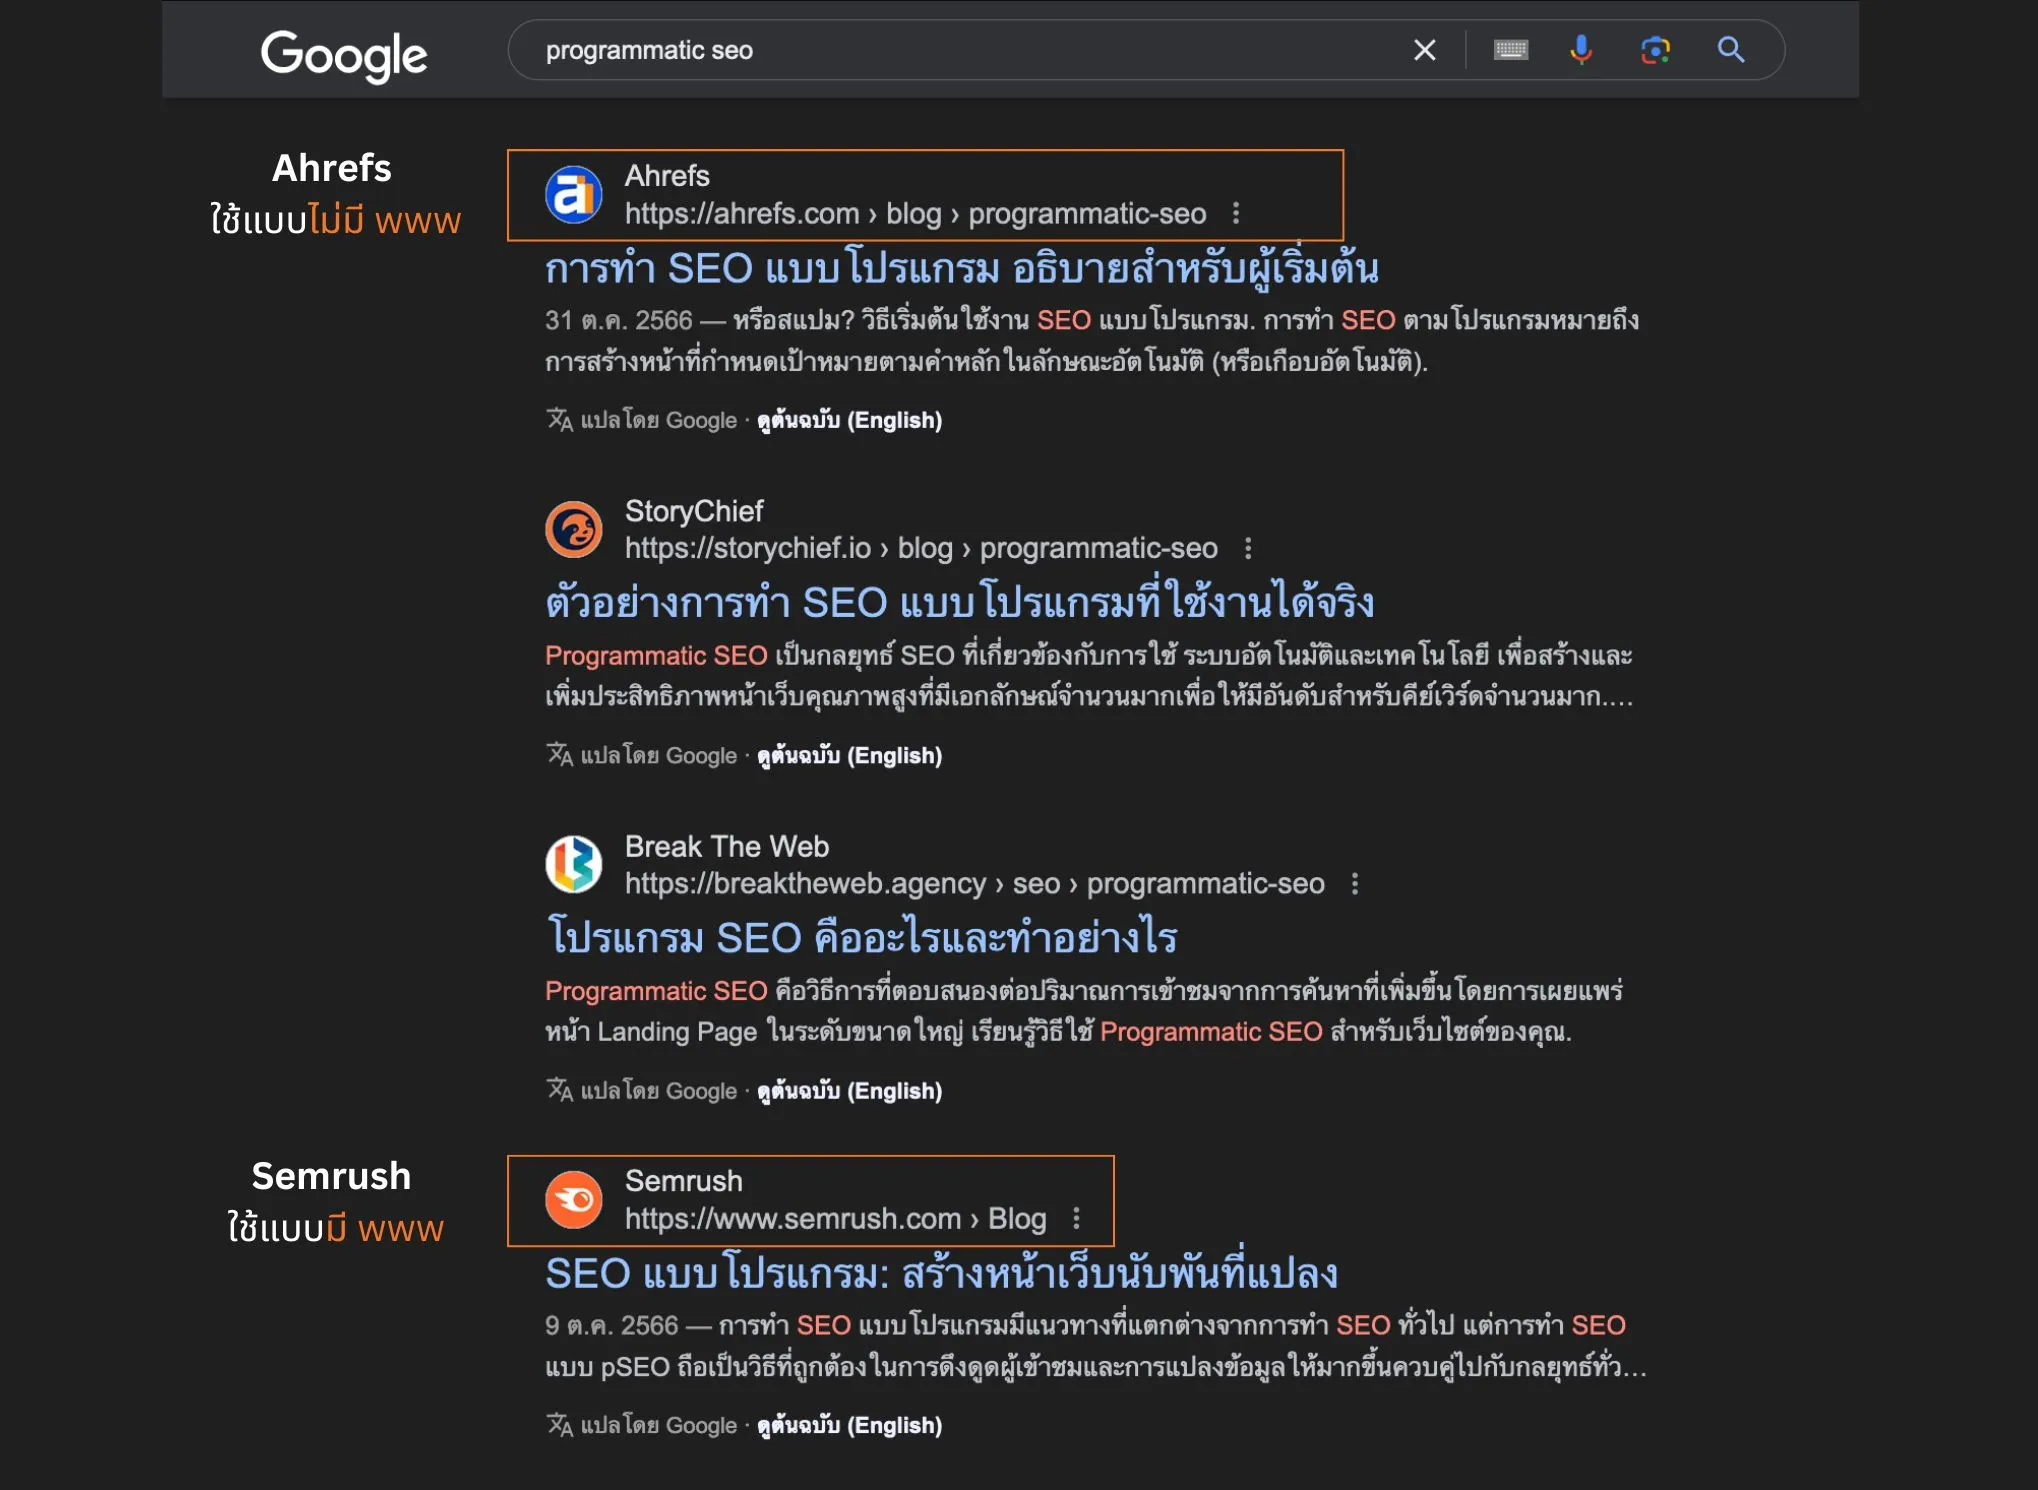Screen dimensions: 2038x1490
Task: Click translate icon under StoryChief result
Action: (x=559, y=755)
